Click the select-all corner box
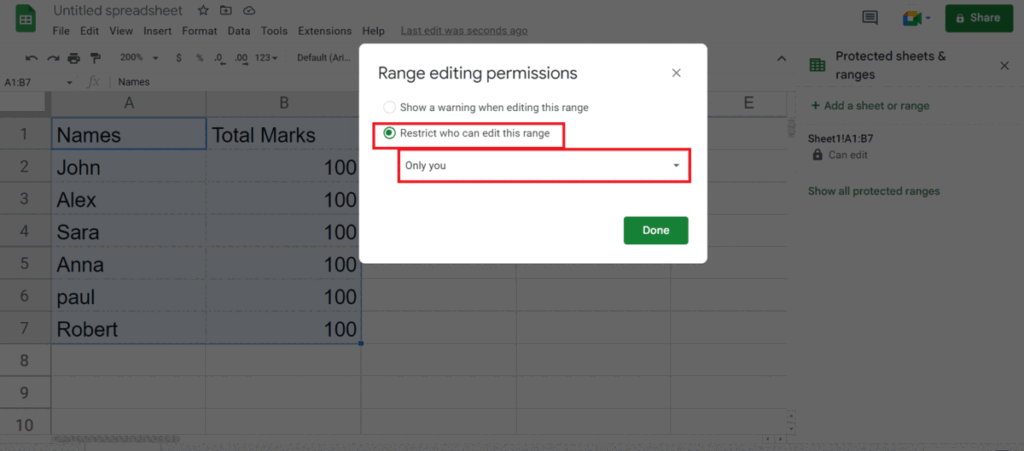The height and width of the screenshot is (451, 1024). tap(25, 102)
